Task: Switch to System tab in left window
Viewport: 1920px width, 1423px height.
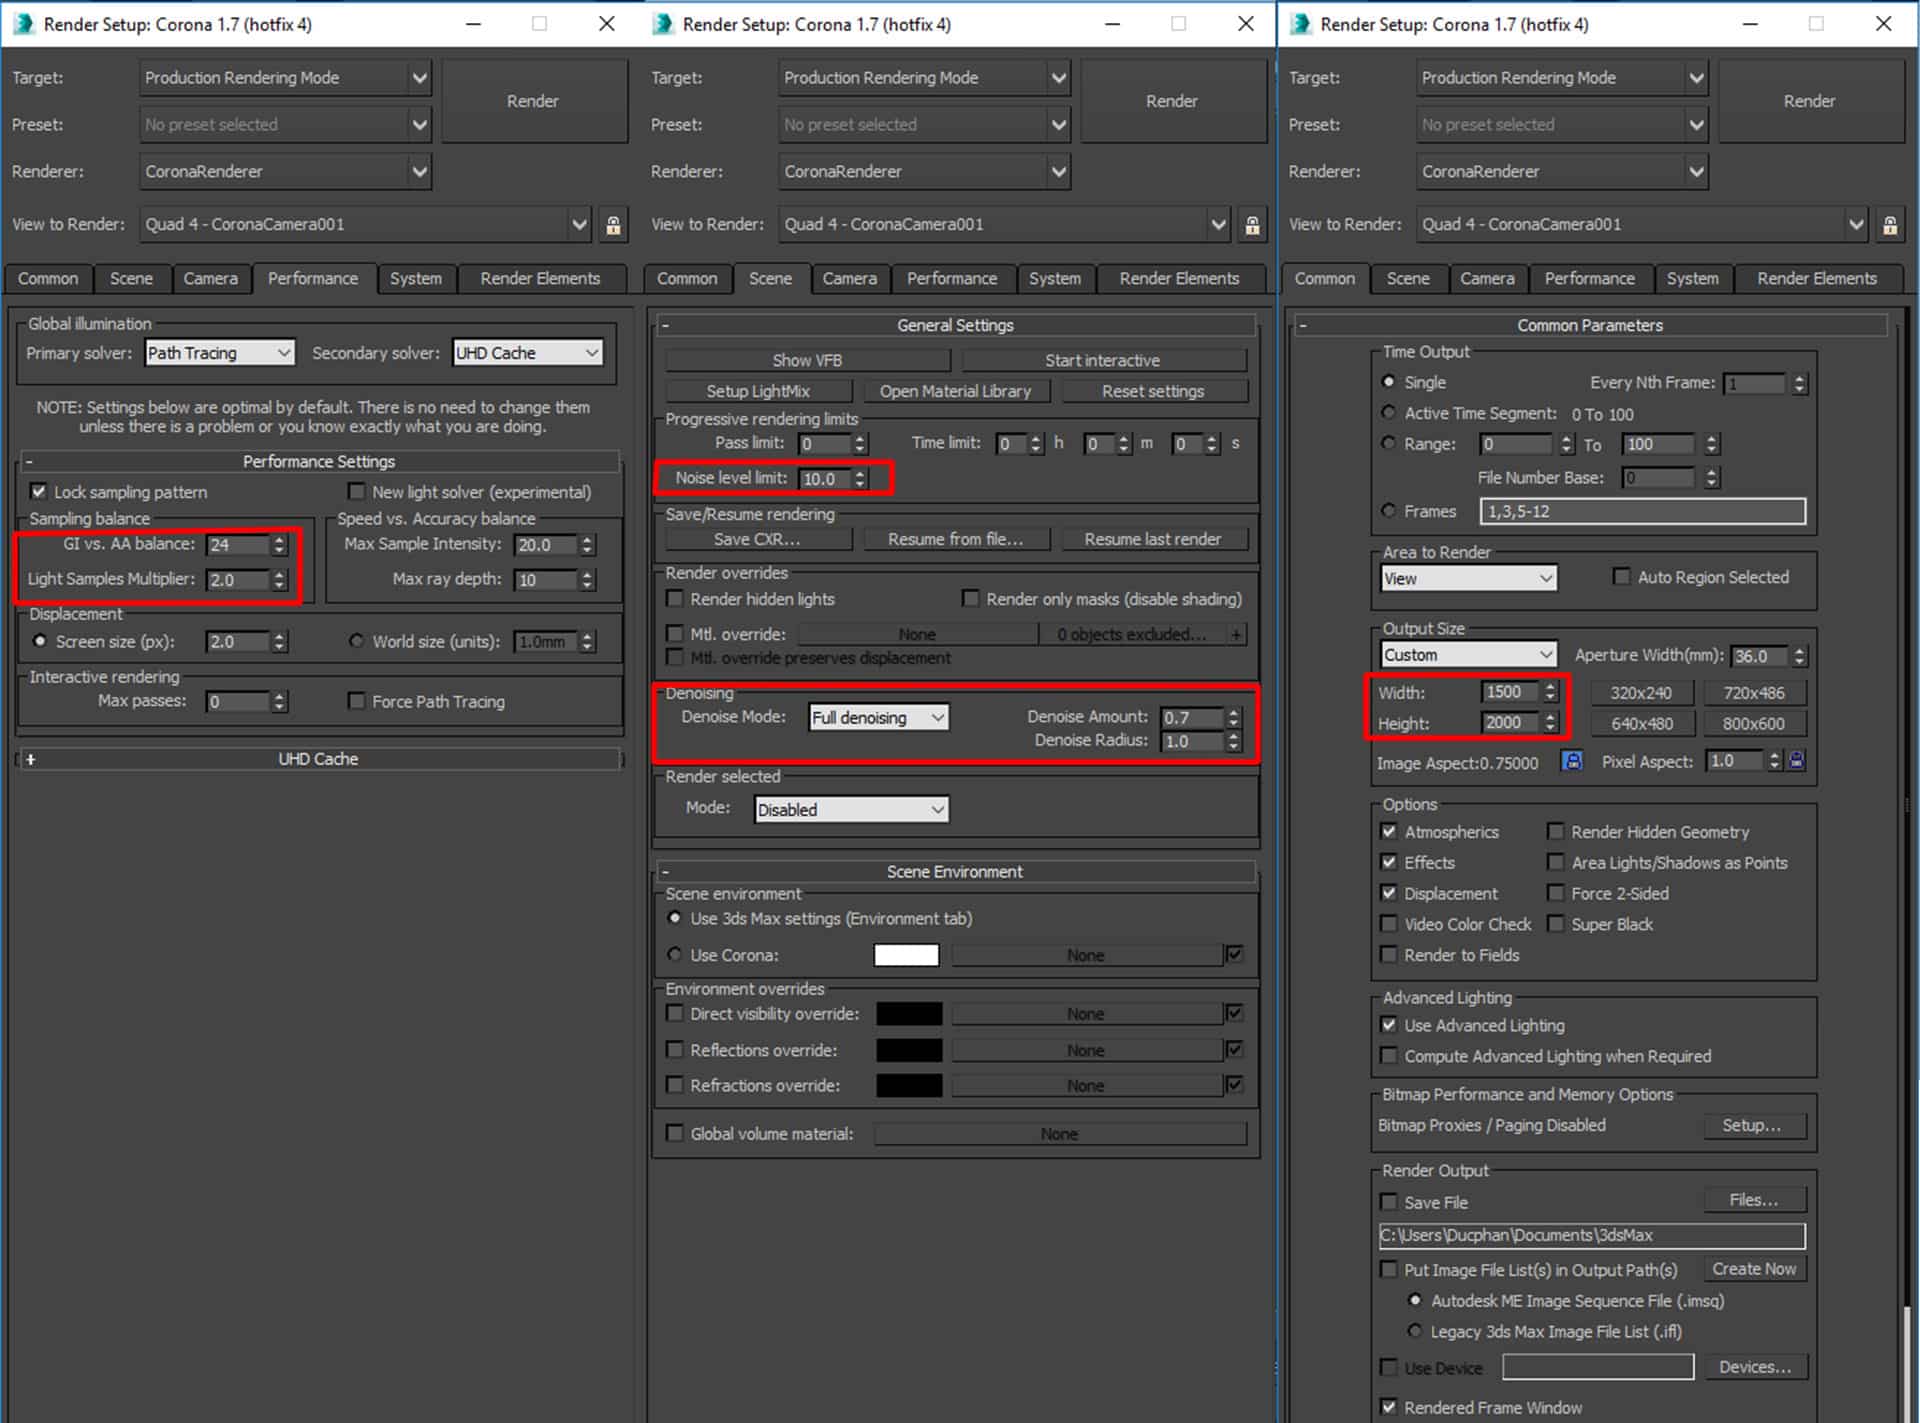Action: point(416,279)
